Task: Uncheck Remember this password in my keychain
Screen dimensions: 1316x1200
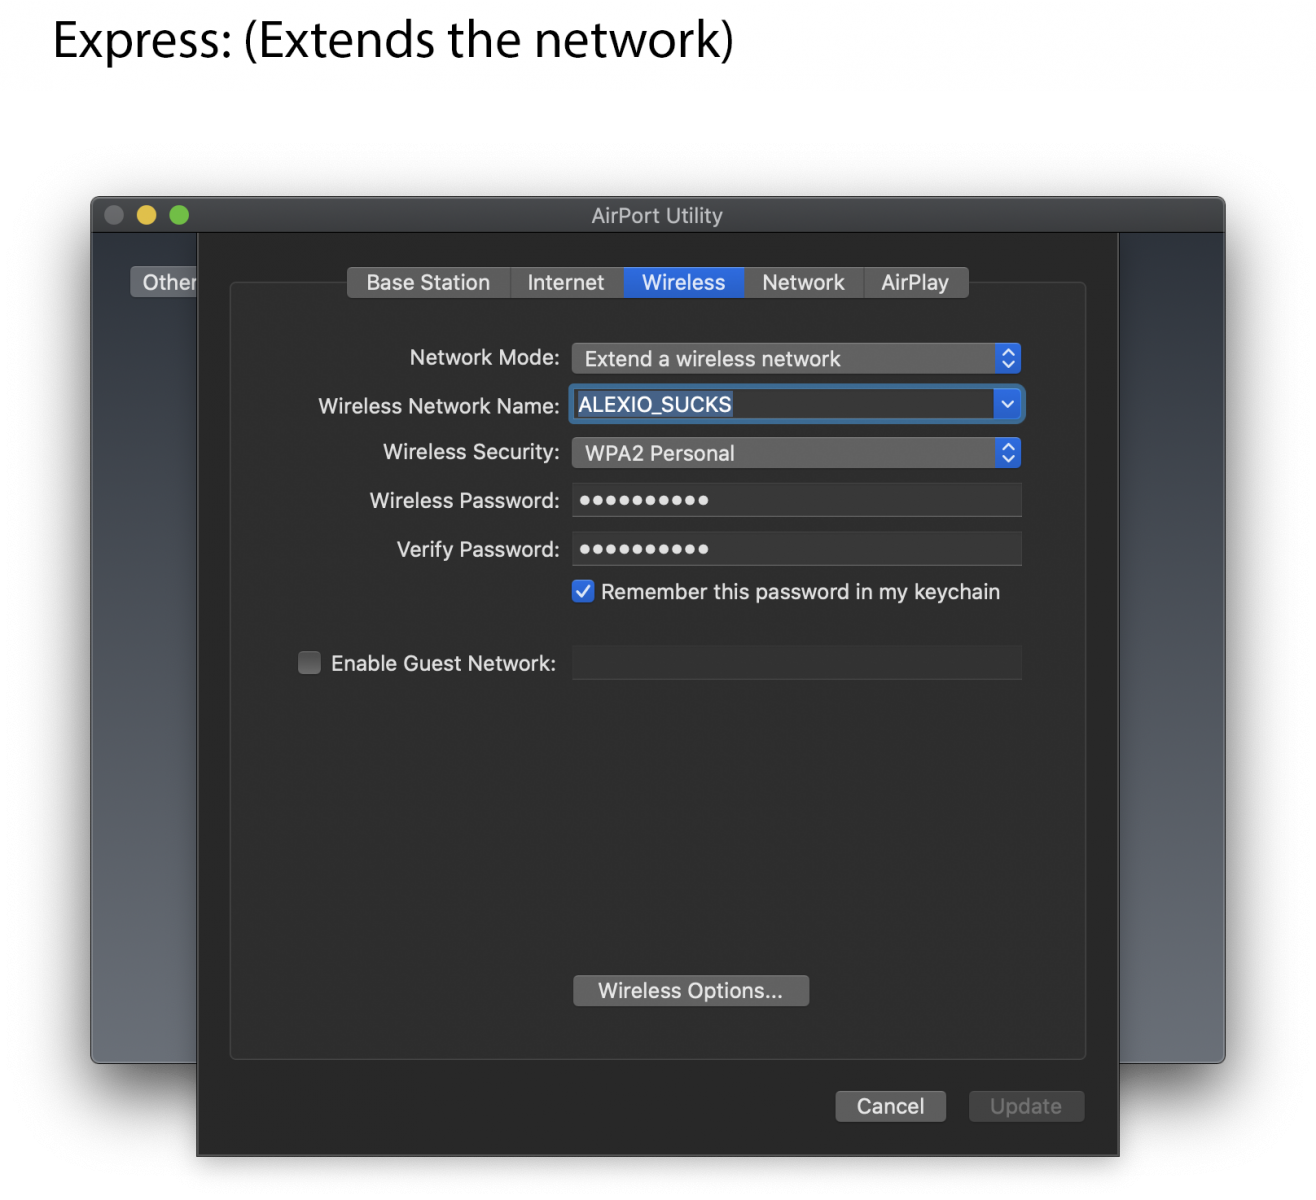Action: [583, 591]
